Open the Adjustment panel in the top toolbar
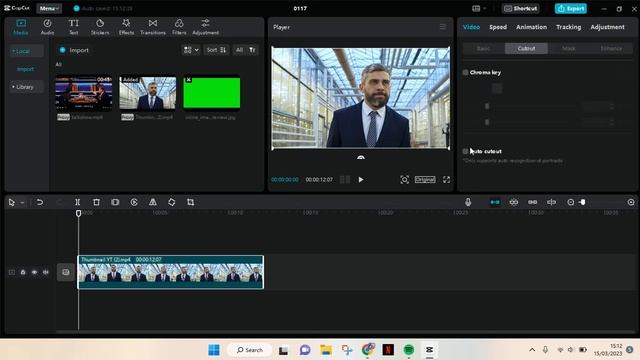Screen dimensions: 640x360 pos(205,27)
